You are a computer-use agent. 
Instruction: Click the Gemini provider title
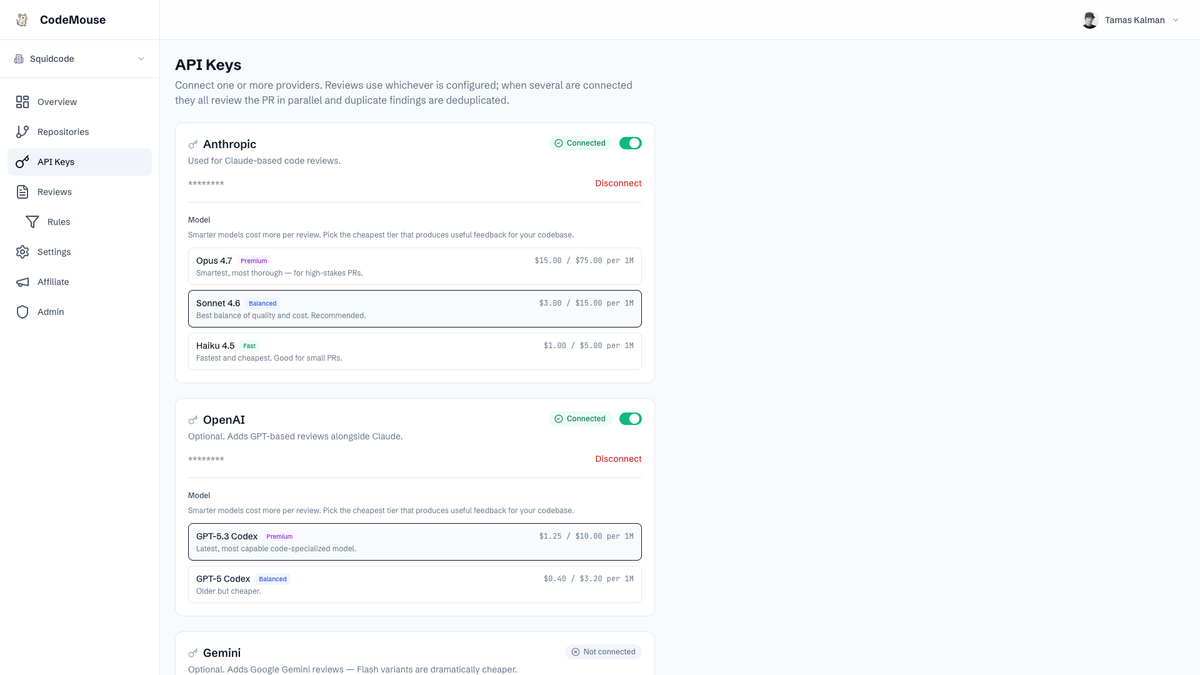[x=222, y=653]
